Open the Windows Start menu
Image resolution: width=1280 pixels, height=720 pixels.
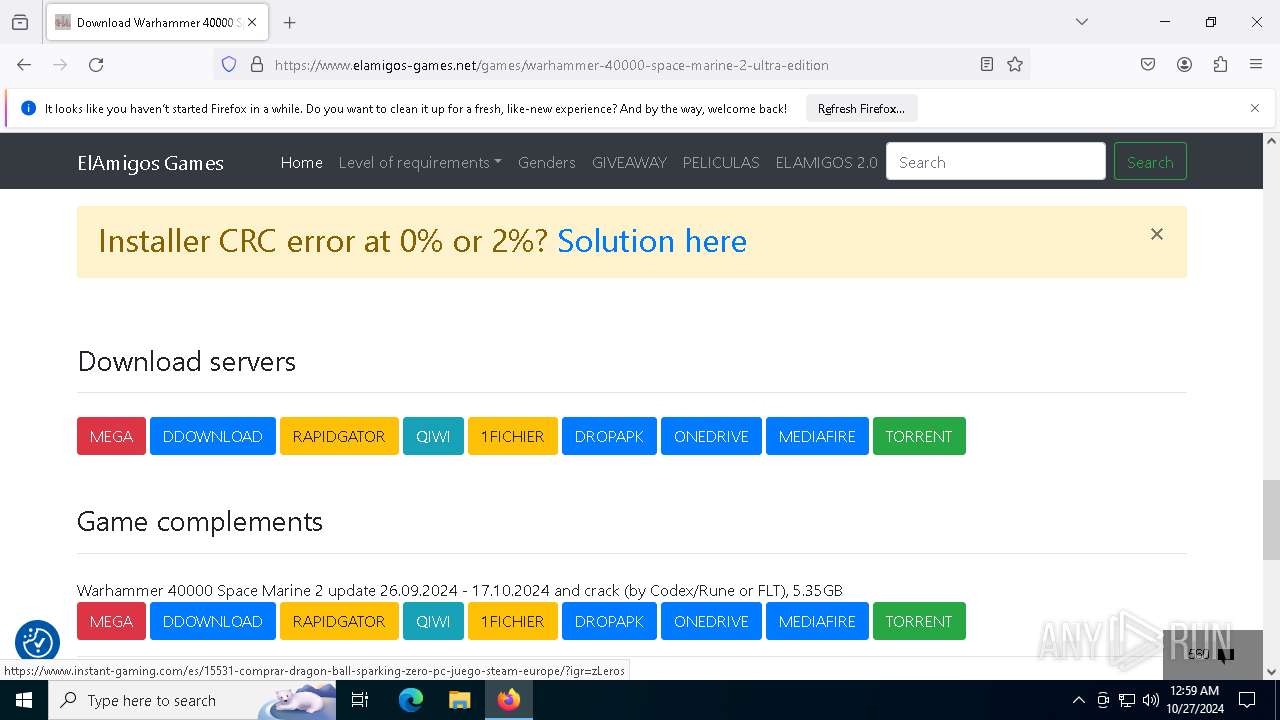[x=24, y=700]
